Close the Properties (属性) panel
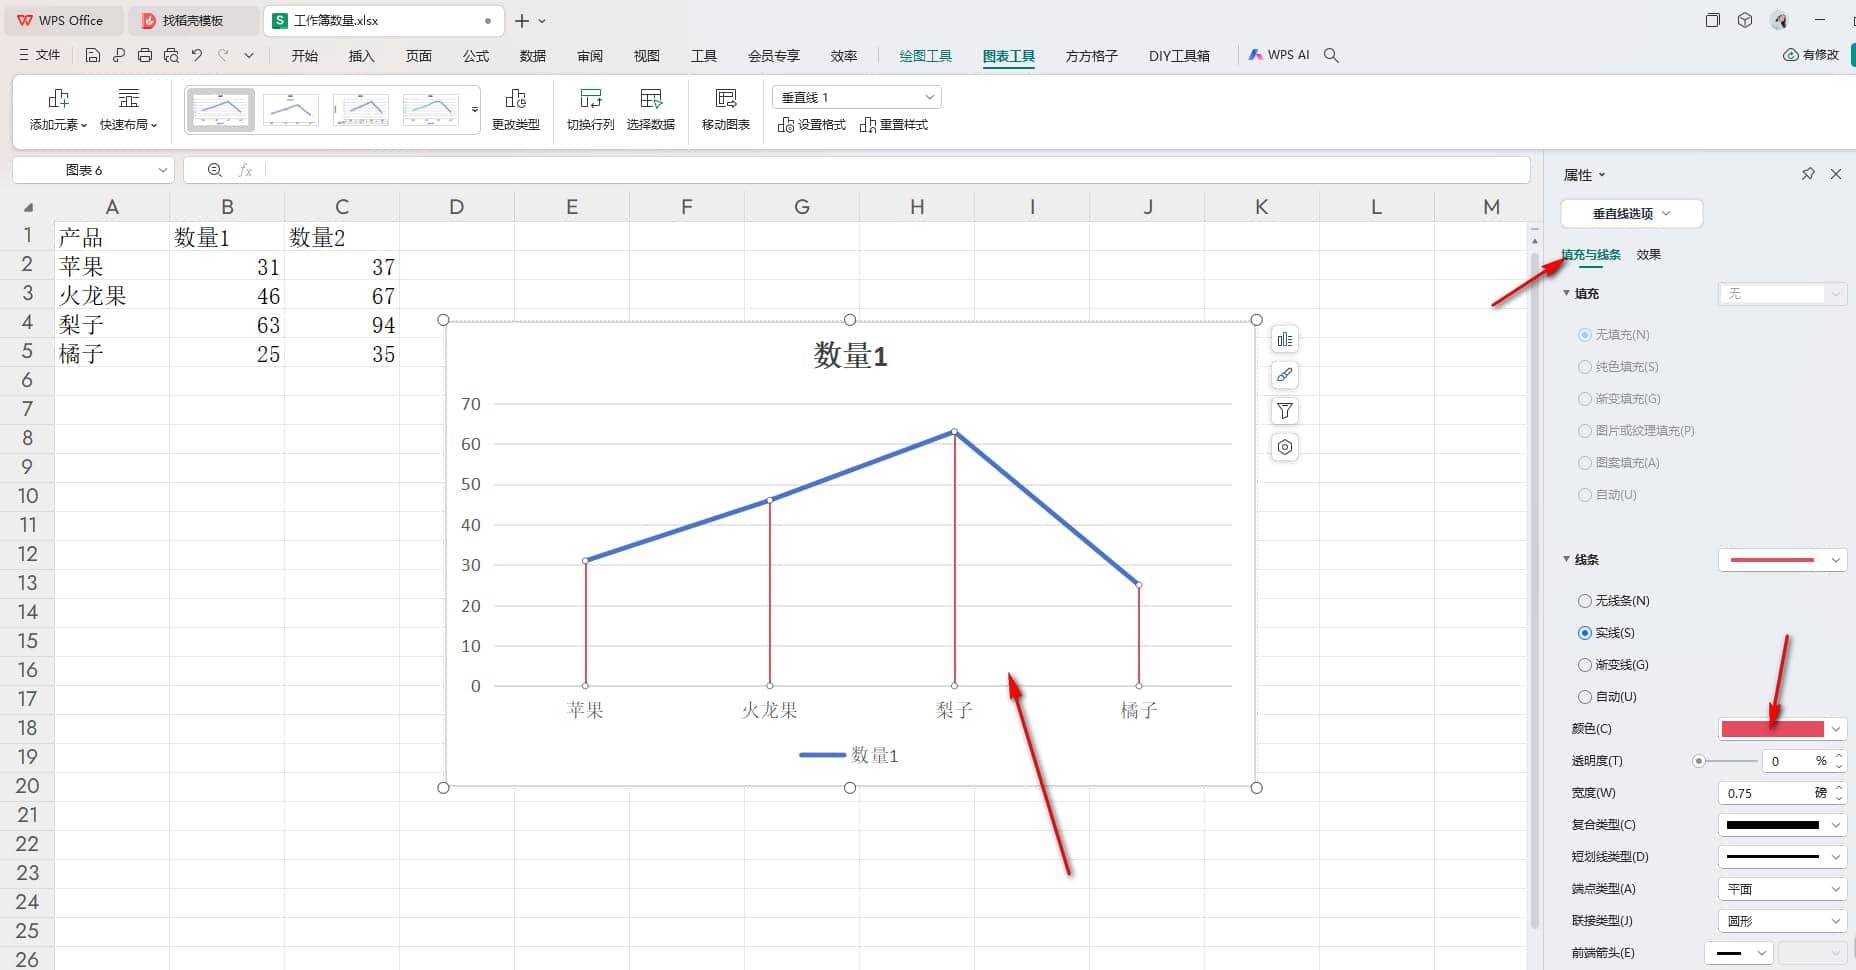Viewport: 1856px width, 970px height. [x=1836, y=174]
